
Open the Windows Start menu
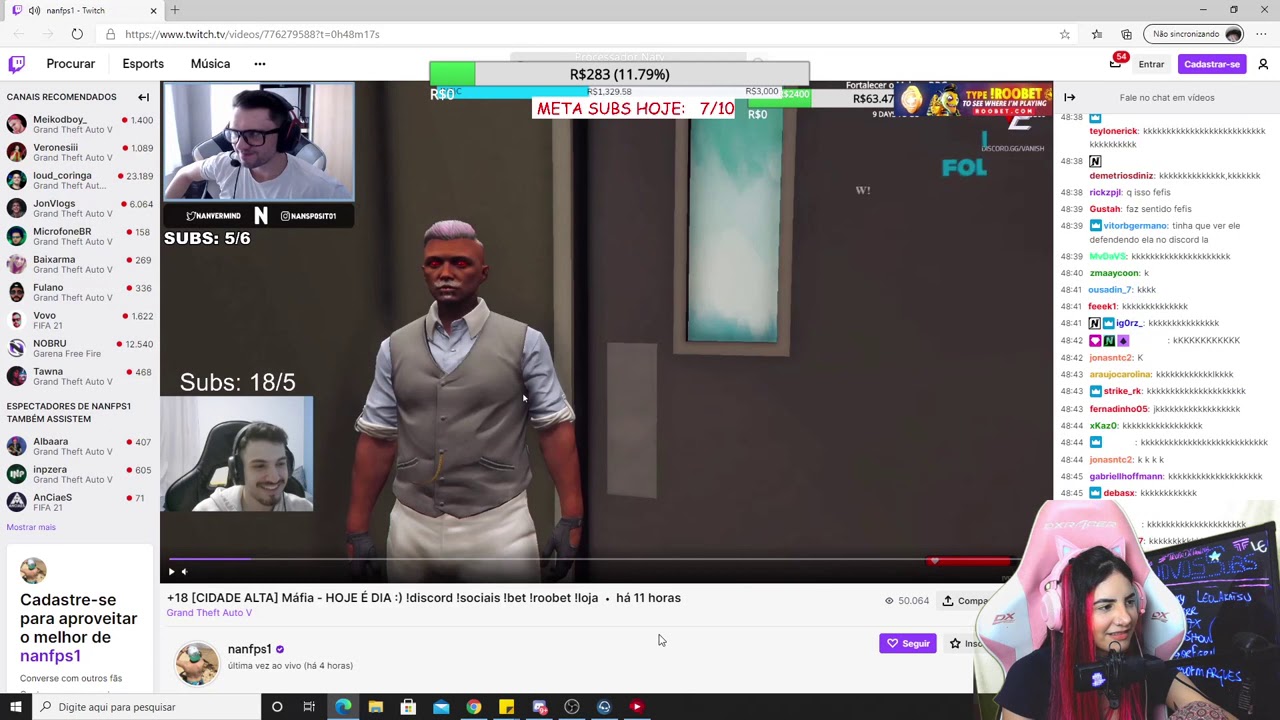16,707
